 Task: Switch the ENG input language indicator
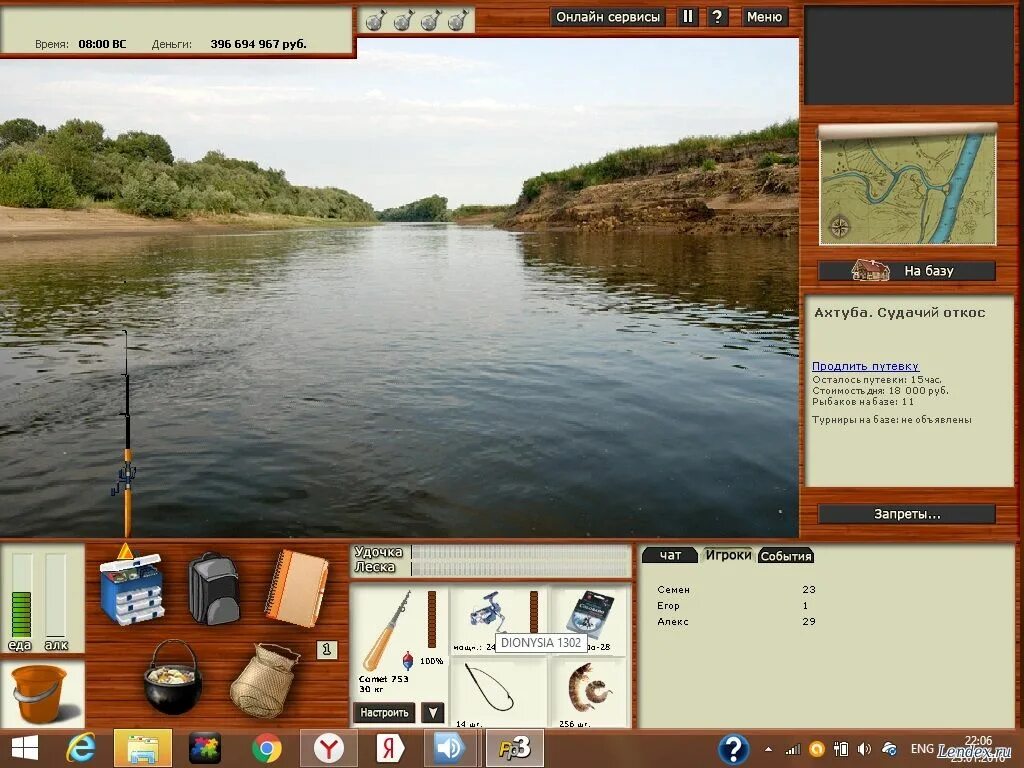[x=922, y=749]
